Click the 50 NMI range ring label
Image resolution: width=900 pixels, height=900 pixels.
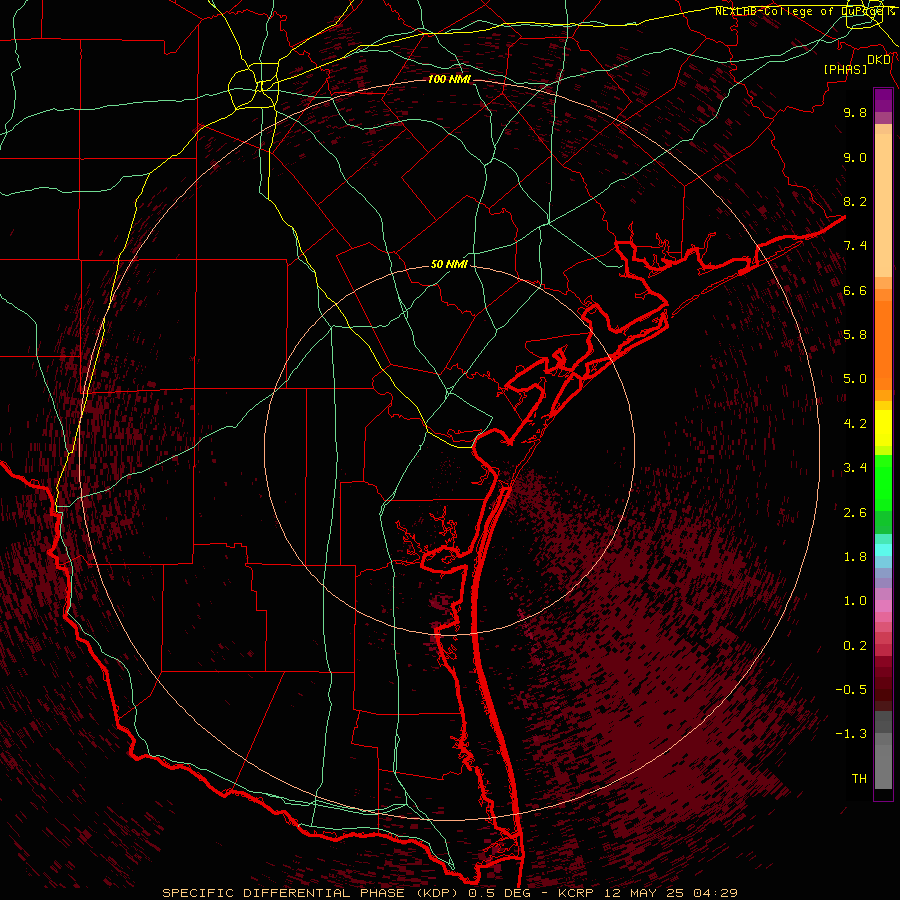point(449,264)
